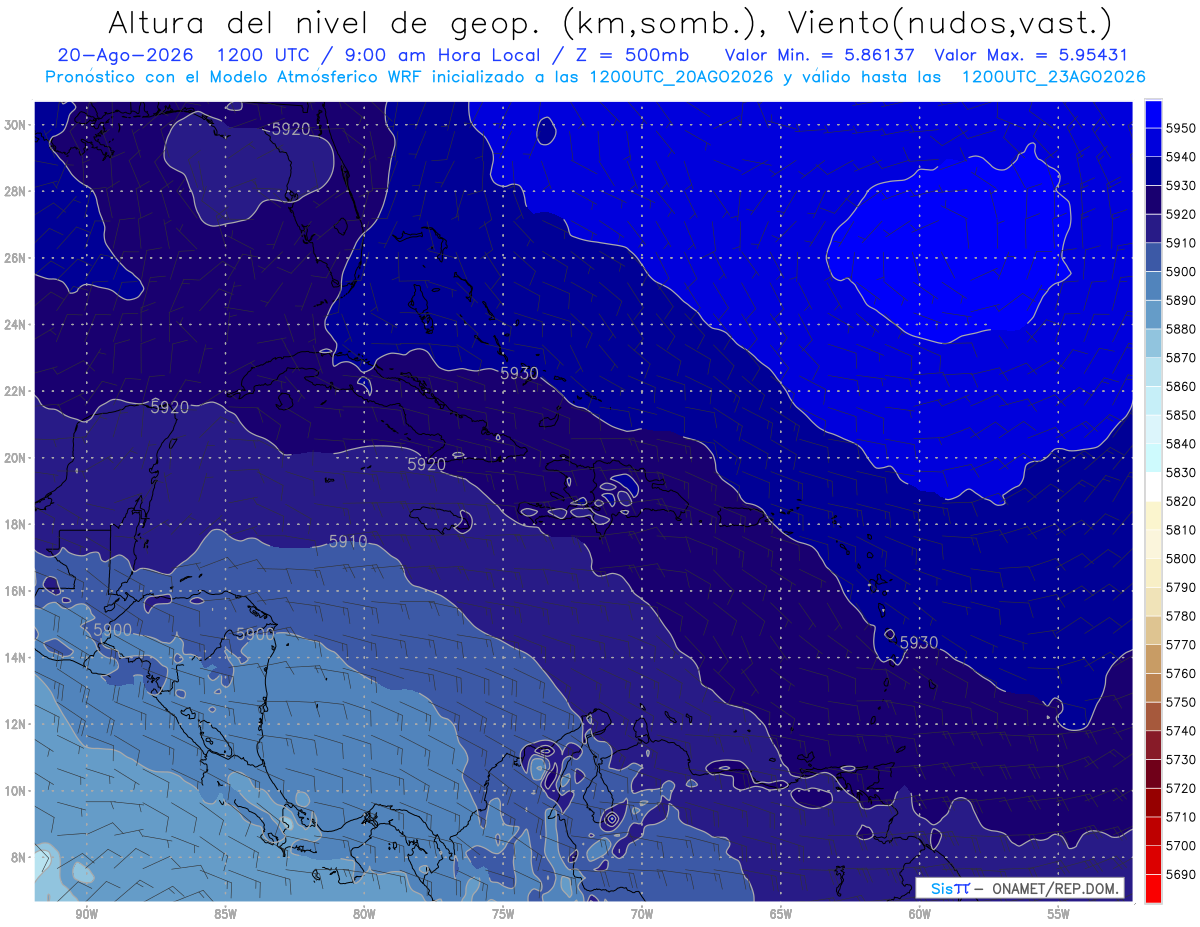The width and height of the screenshot is (1200, 927).
Task: Click the 28N latitude axis label
Action: (15, 191)
